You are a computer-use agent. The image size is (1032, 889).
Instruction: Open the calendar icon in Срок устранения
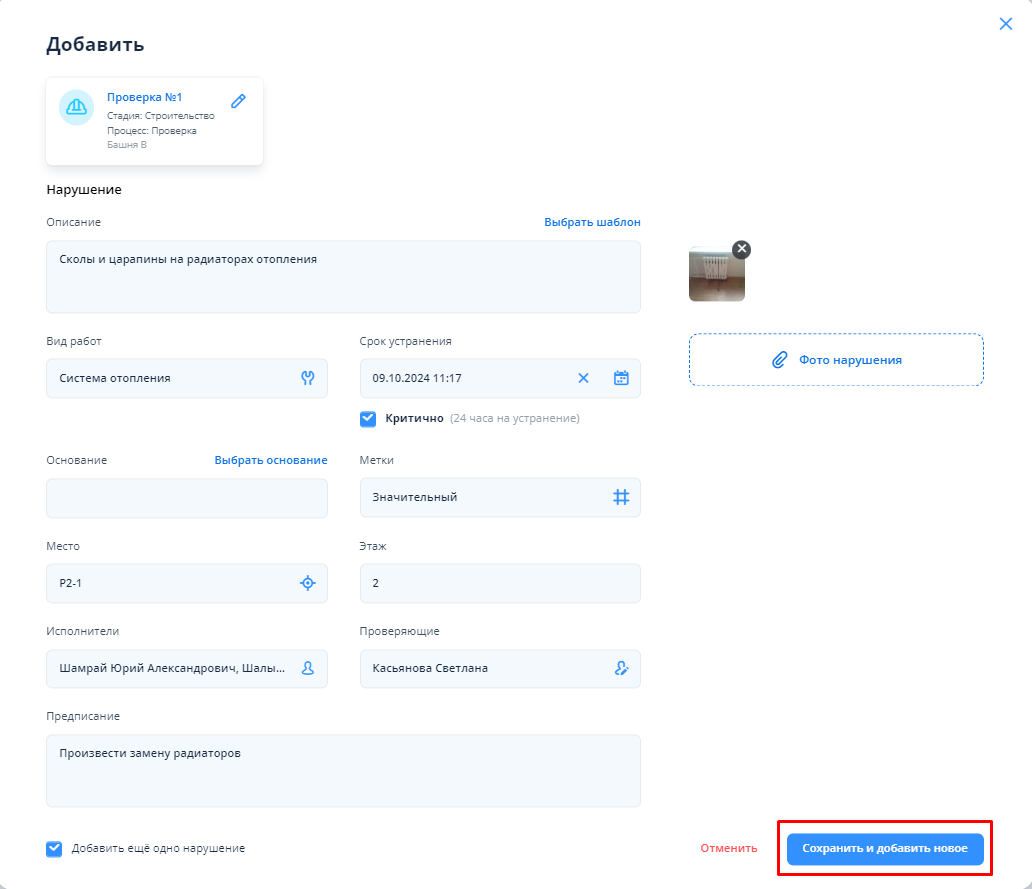(x=621, y=378)
